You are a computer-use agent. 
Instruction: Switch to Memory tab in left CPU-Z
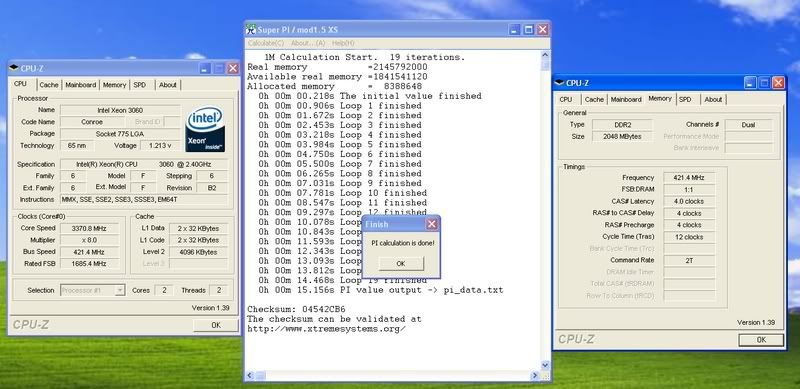pyautogui.click(x=114, y=85)
